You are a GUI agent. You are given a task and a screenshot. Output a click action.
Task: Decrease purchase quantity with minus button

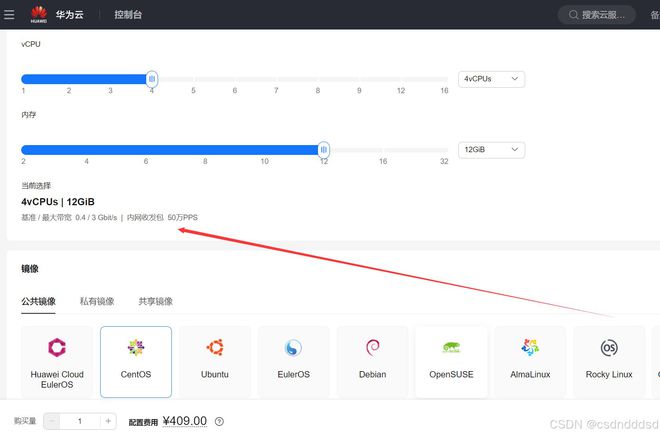pyautogui.click(x=52, y=421)
